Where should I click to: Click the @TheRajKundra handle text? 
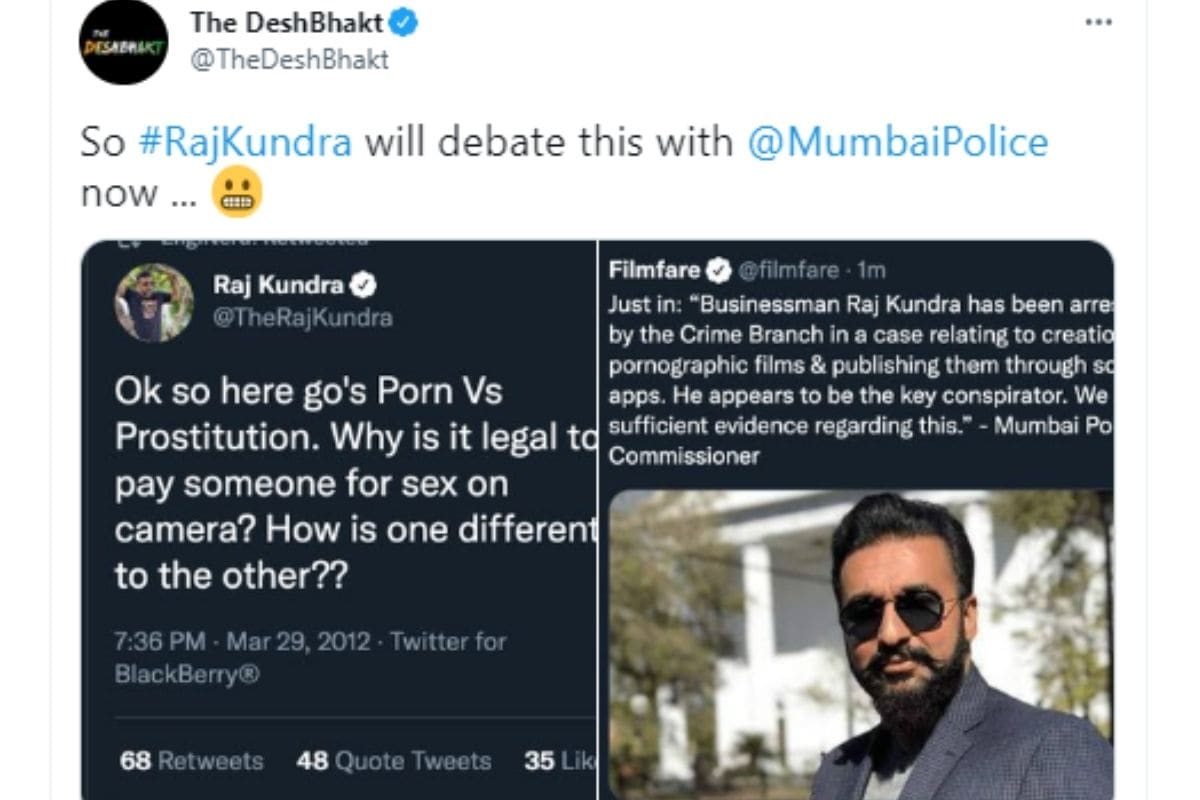click(x=303, y=318)
